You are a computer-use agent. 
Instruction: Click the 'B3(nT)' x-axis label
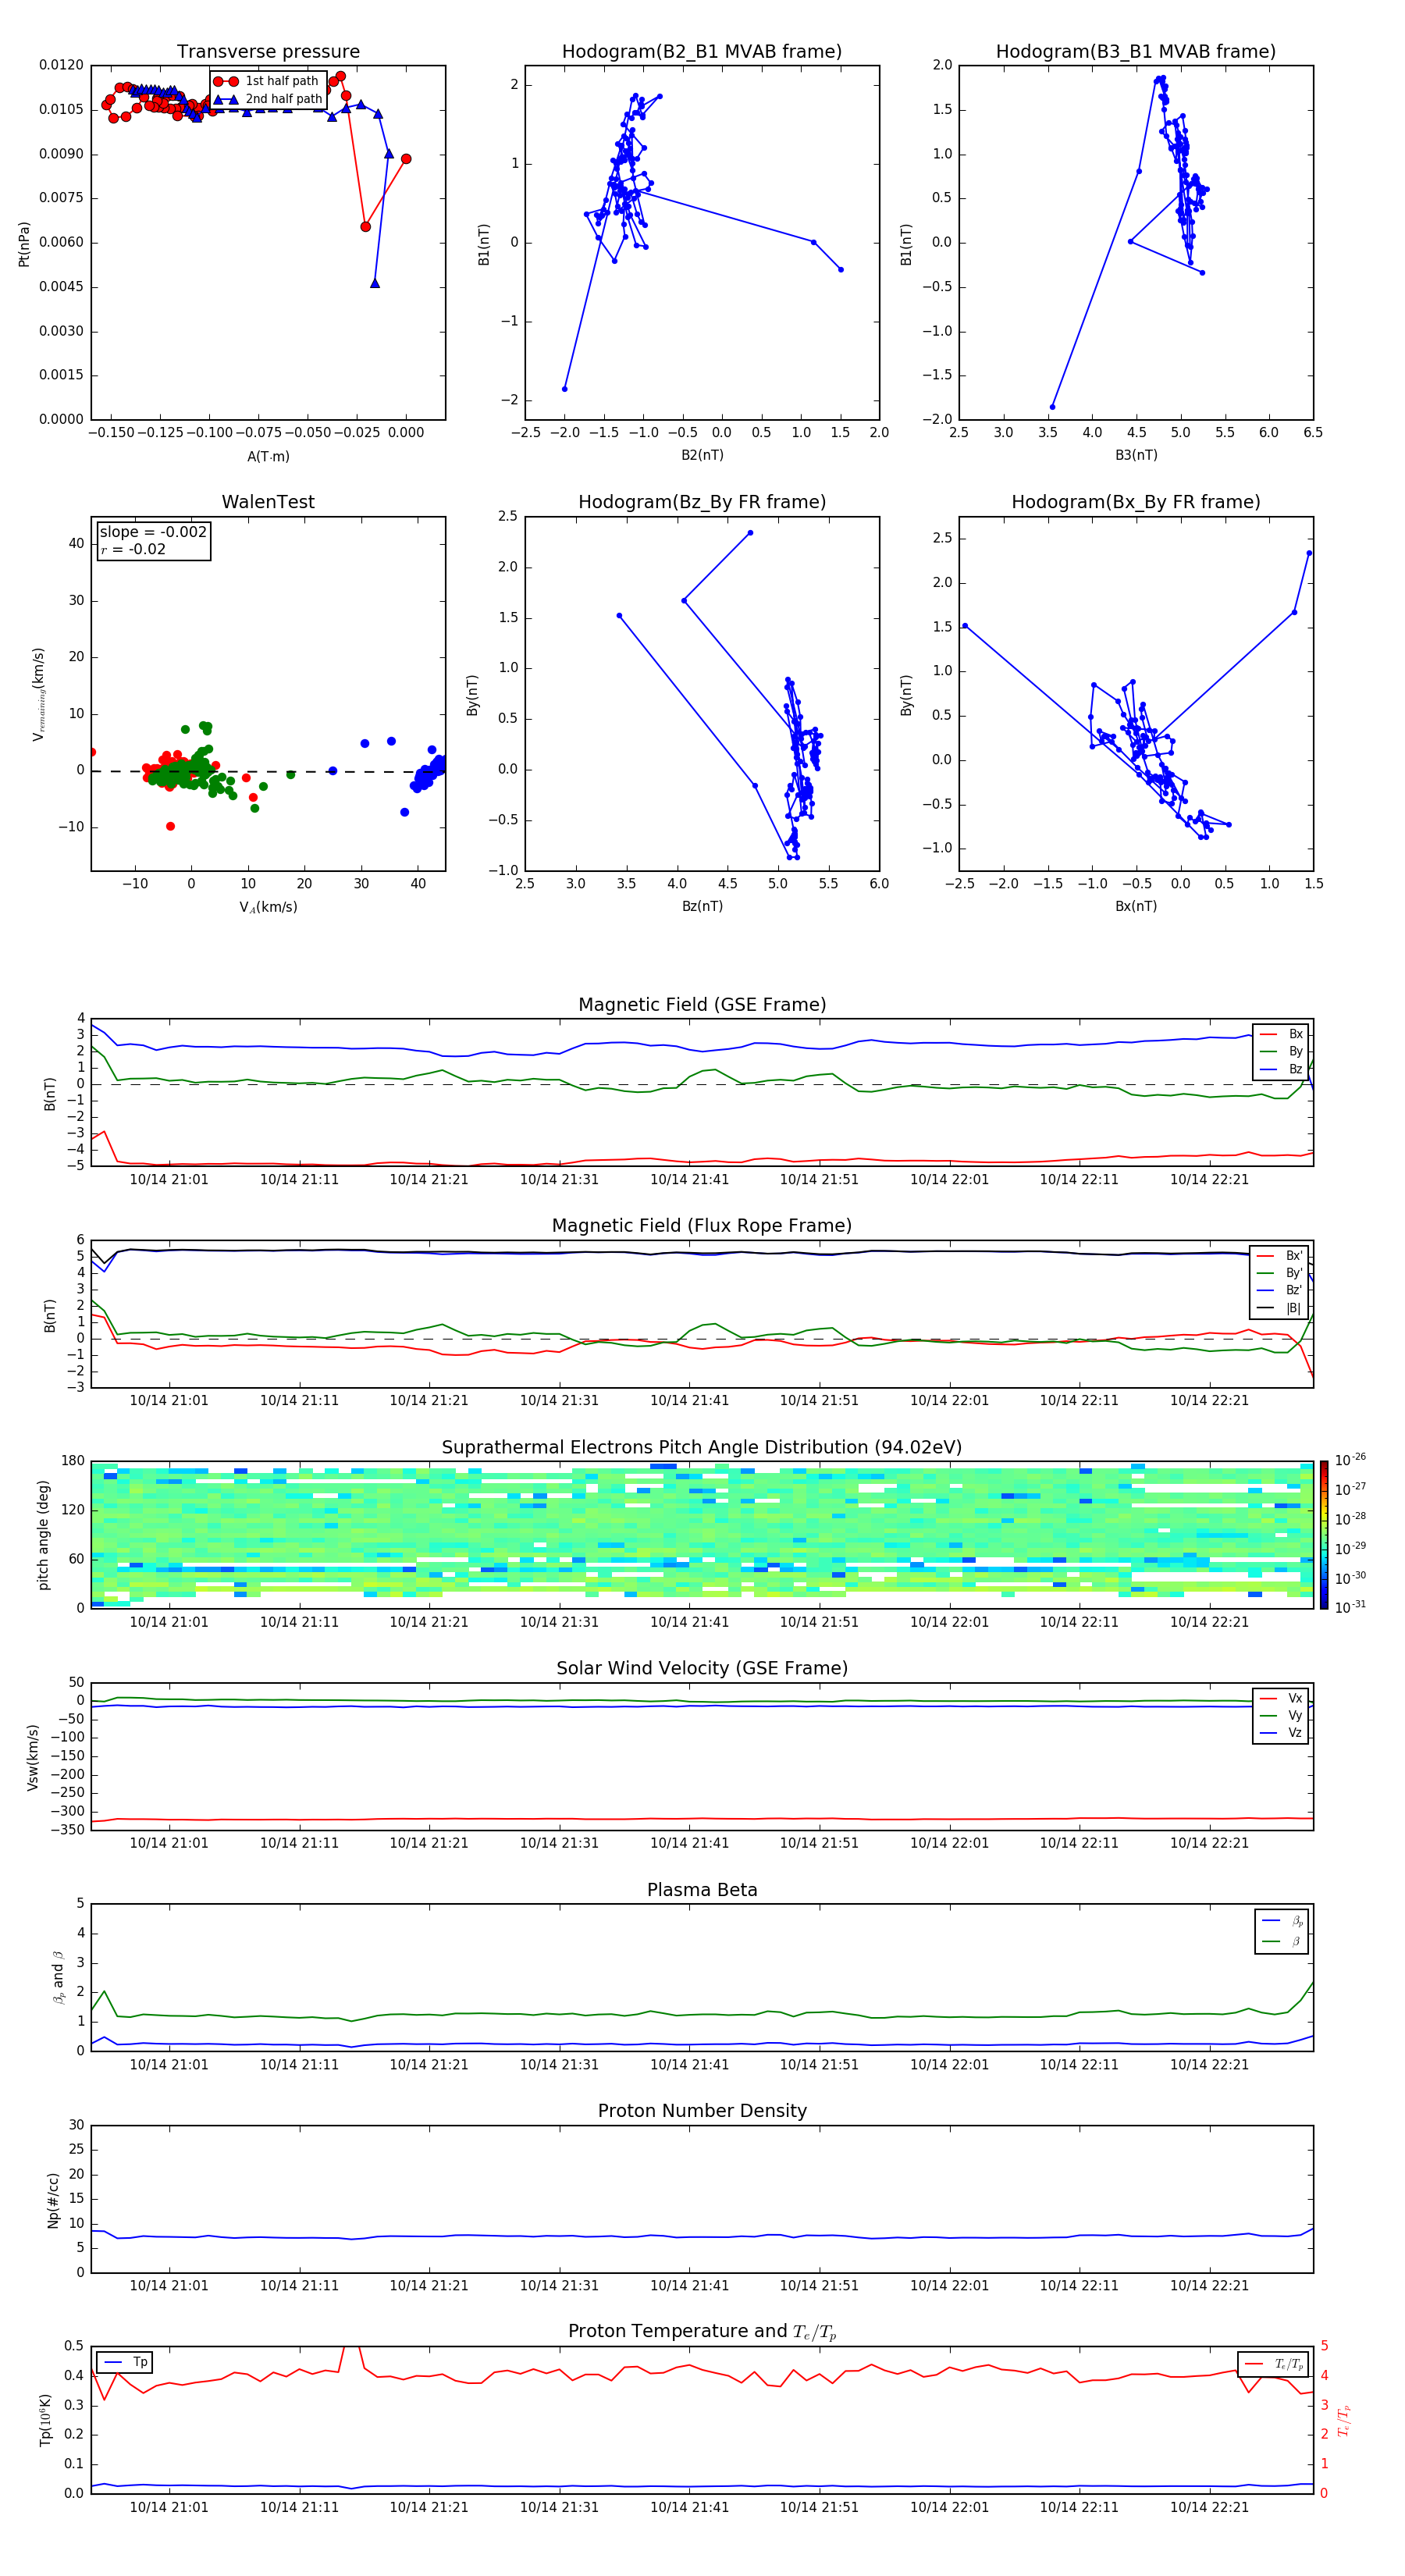tap(1136, 455)
